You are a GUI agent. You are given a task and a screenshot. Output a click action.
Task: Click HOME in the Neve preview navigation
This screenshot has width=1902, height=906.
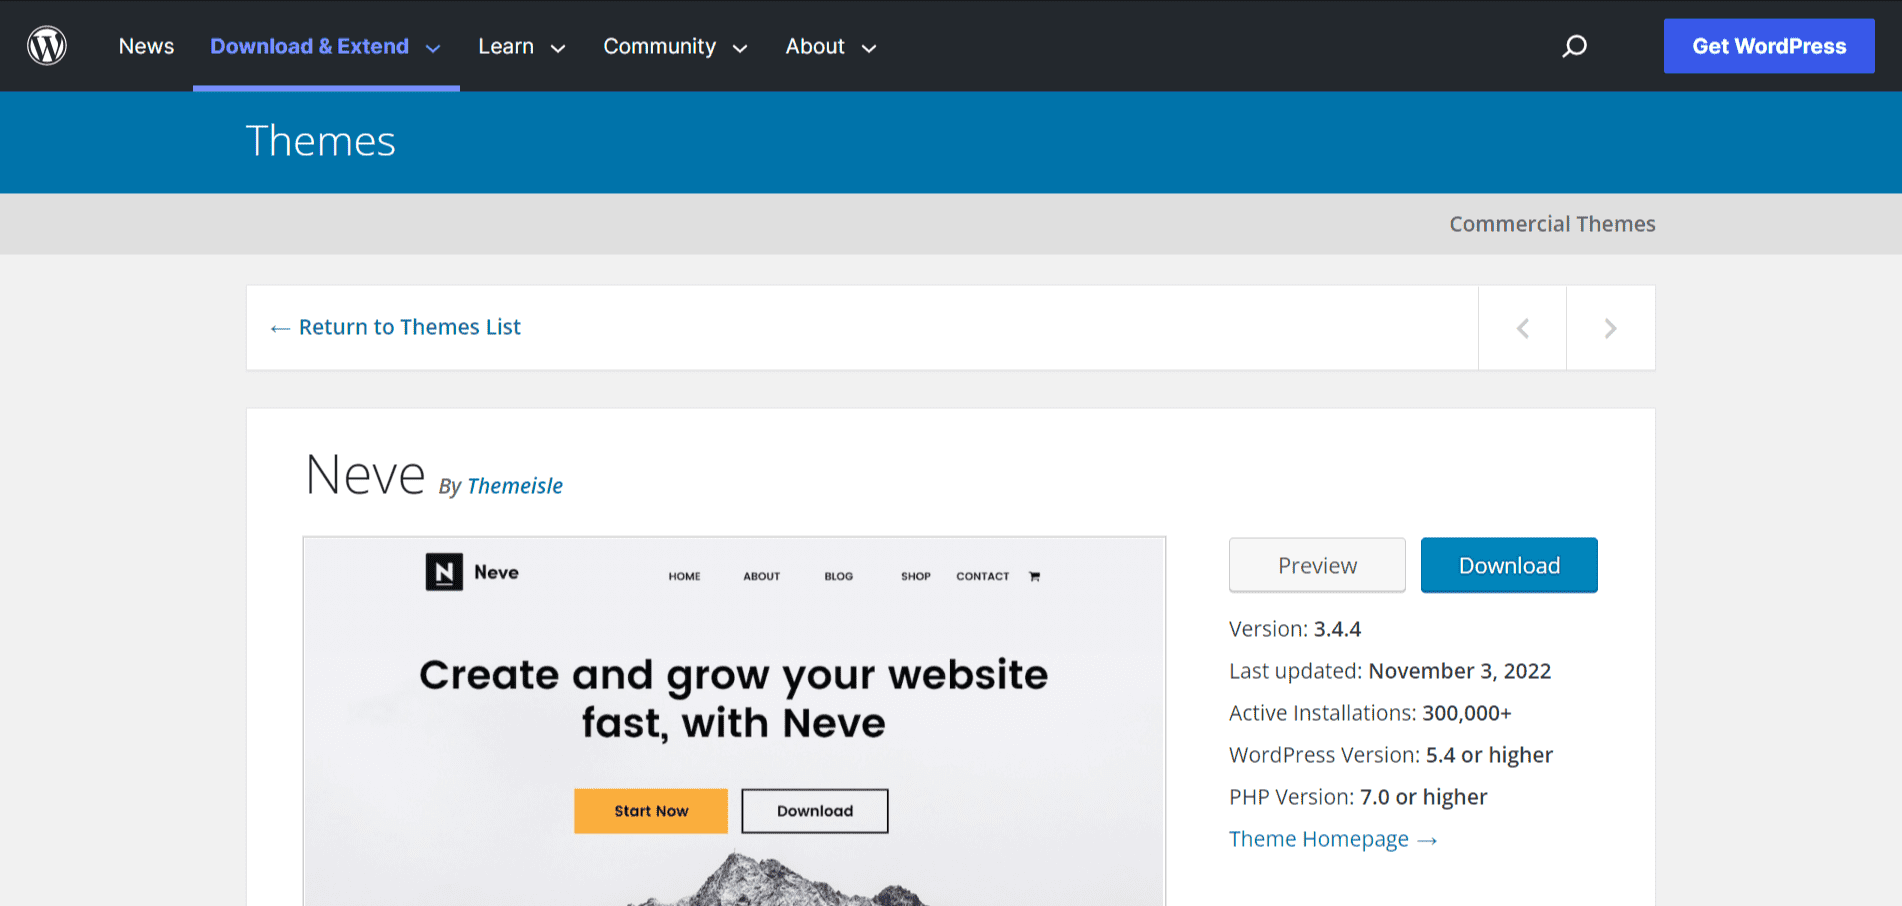click(684, 576)
